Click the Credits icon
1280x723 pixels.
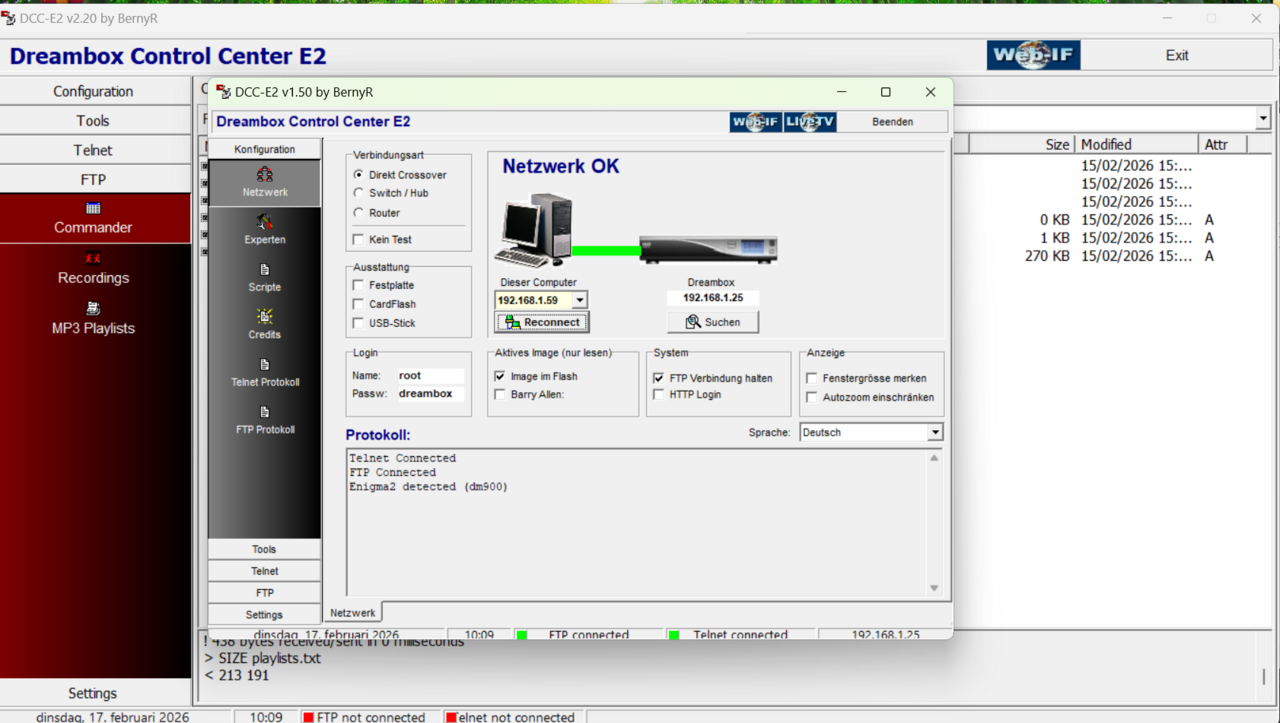264,324
